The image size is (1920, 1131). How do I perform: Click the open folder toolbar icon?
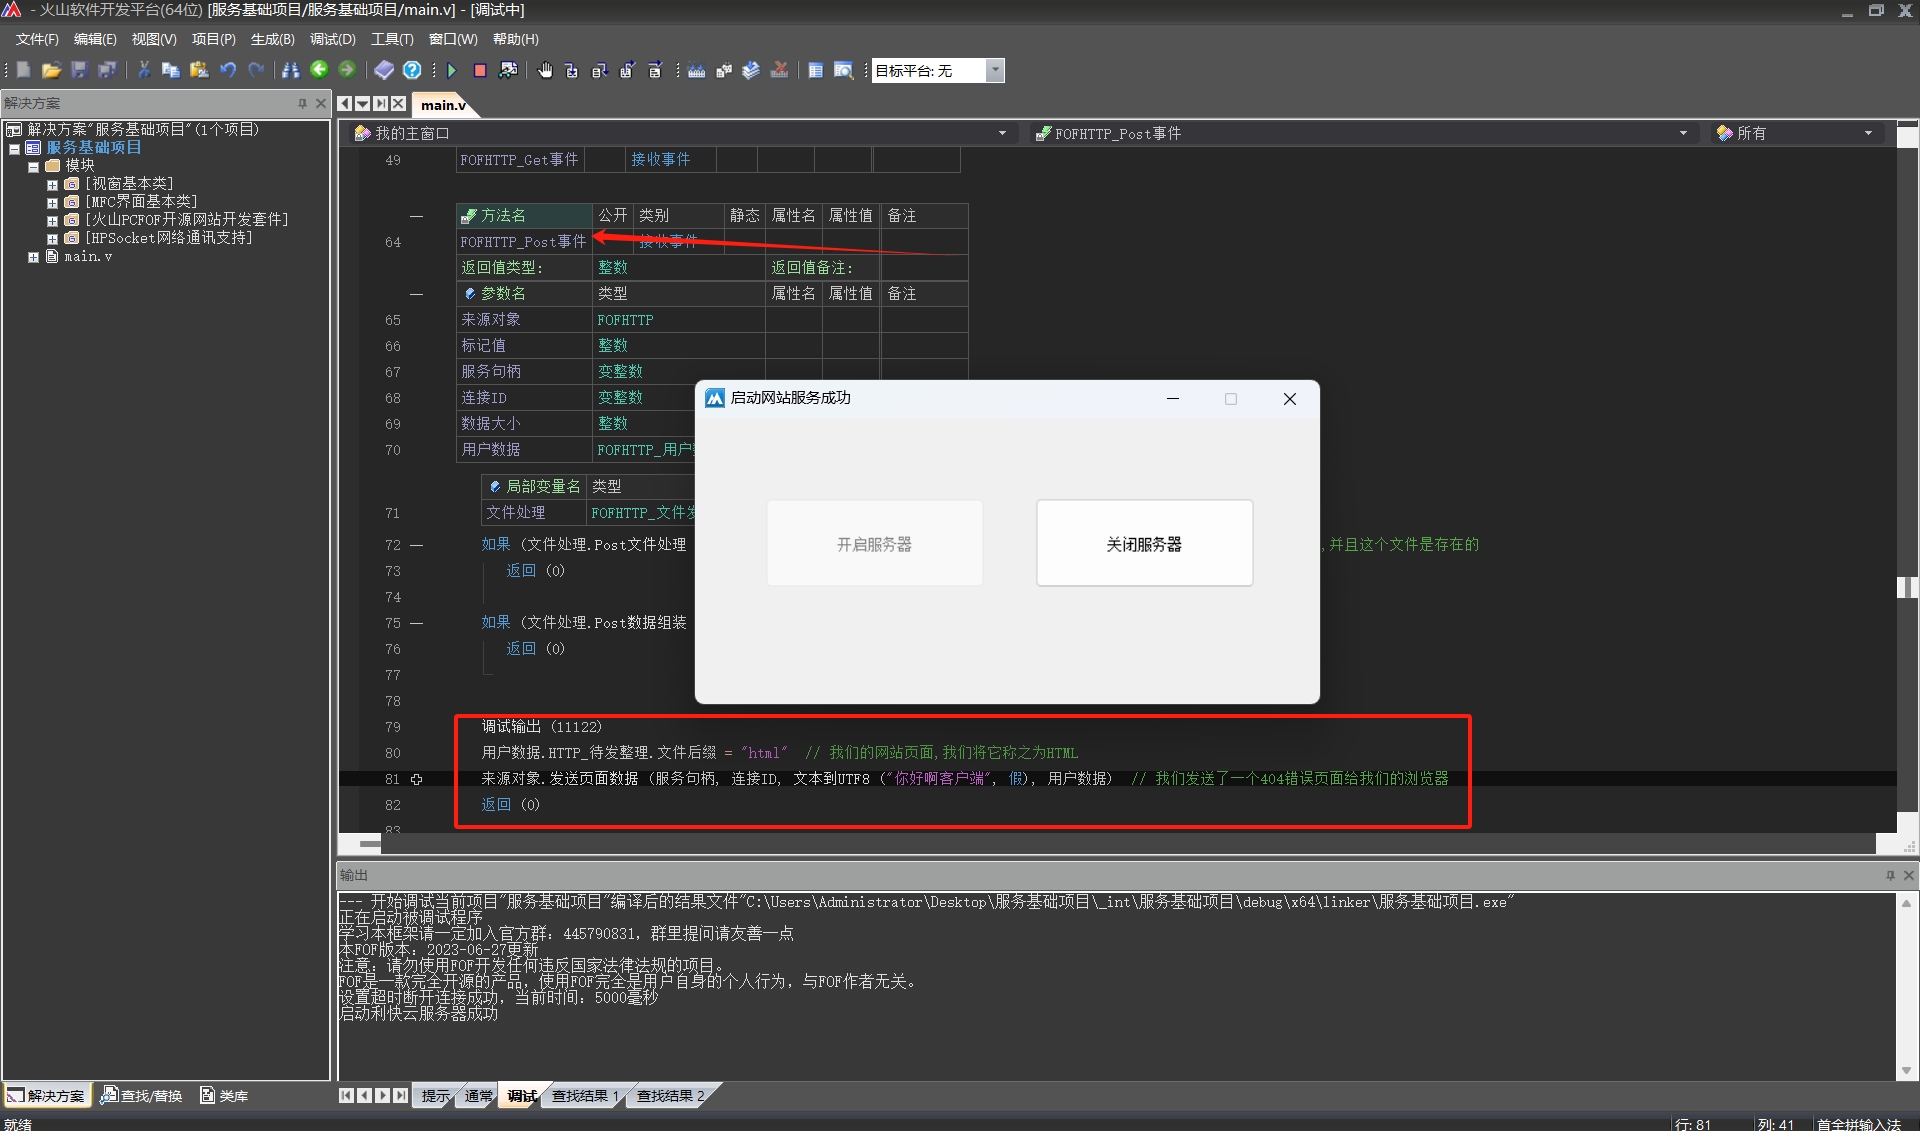pyautogui.click(x=51, y=70)
